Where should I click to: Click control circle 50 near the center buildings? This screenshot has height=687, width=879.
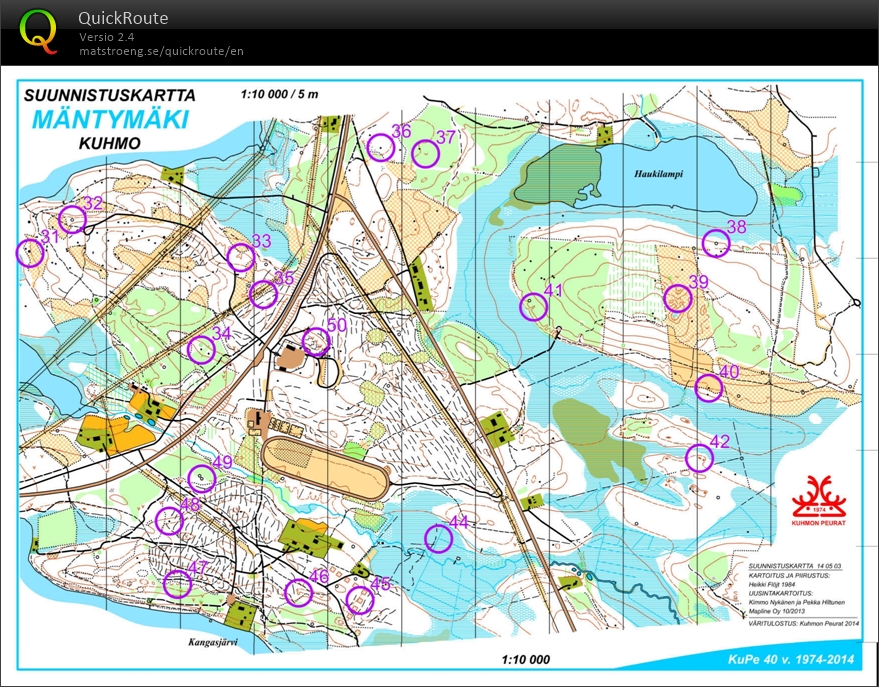click(x=316, y=341)
